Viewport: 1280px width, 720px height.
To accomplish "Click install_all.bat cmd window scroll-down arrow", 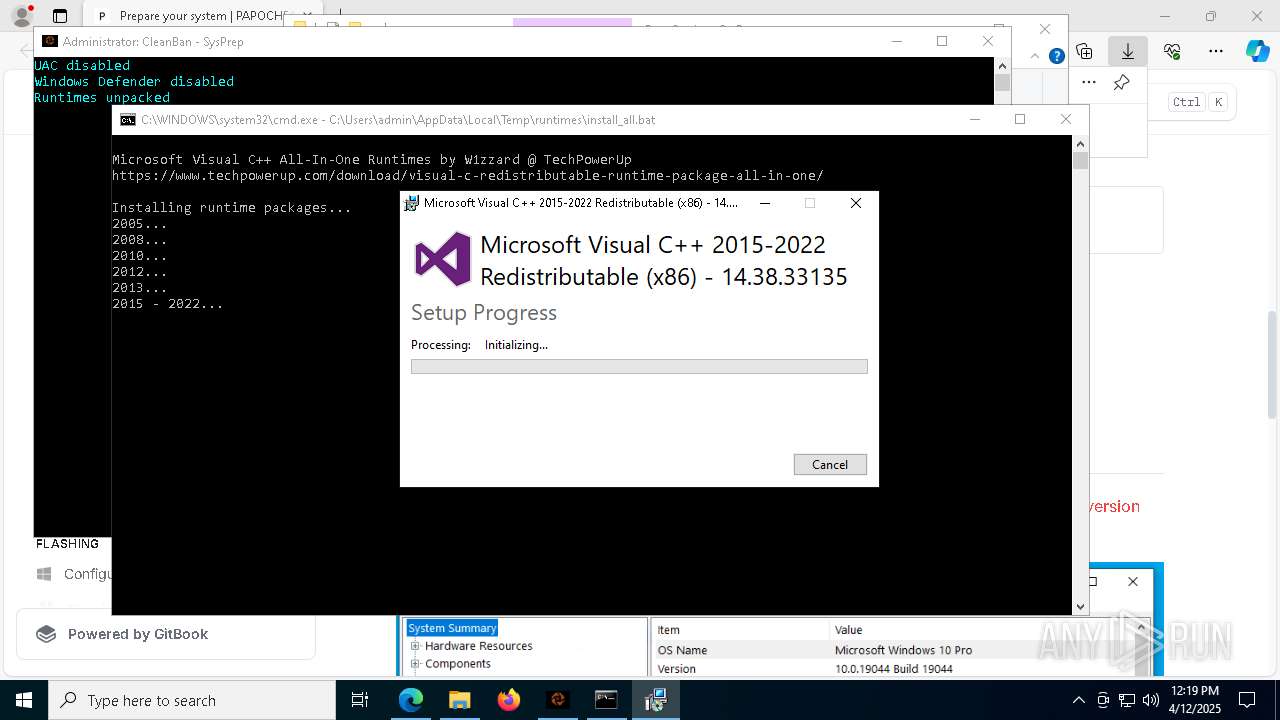I will point(1080,607).
